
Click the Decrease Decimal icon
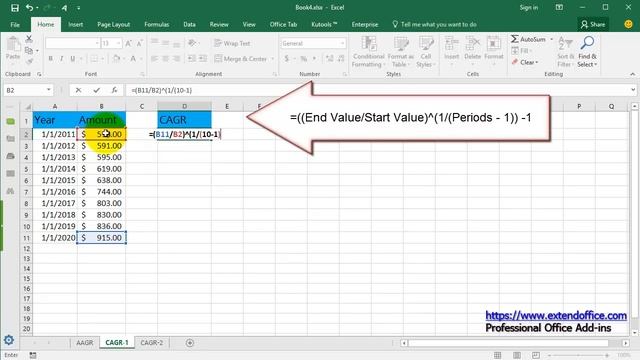coord(341,59)
